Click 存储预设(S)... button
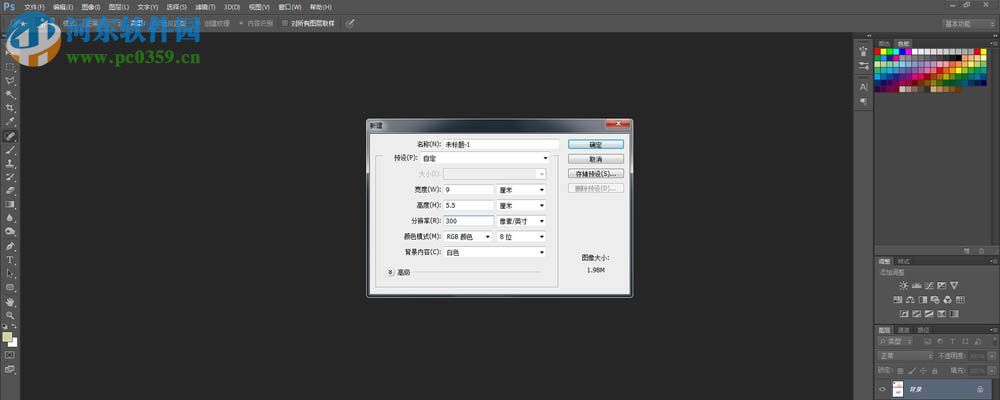Screen dimensions: 1000x400 [x=596, y=174]
